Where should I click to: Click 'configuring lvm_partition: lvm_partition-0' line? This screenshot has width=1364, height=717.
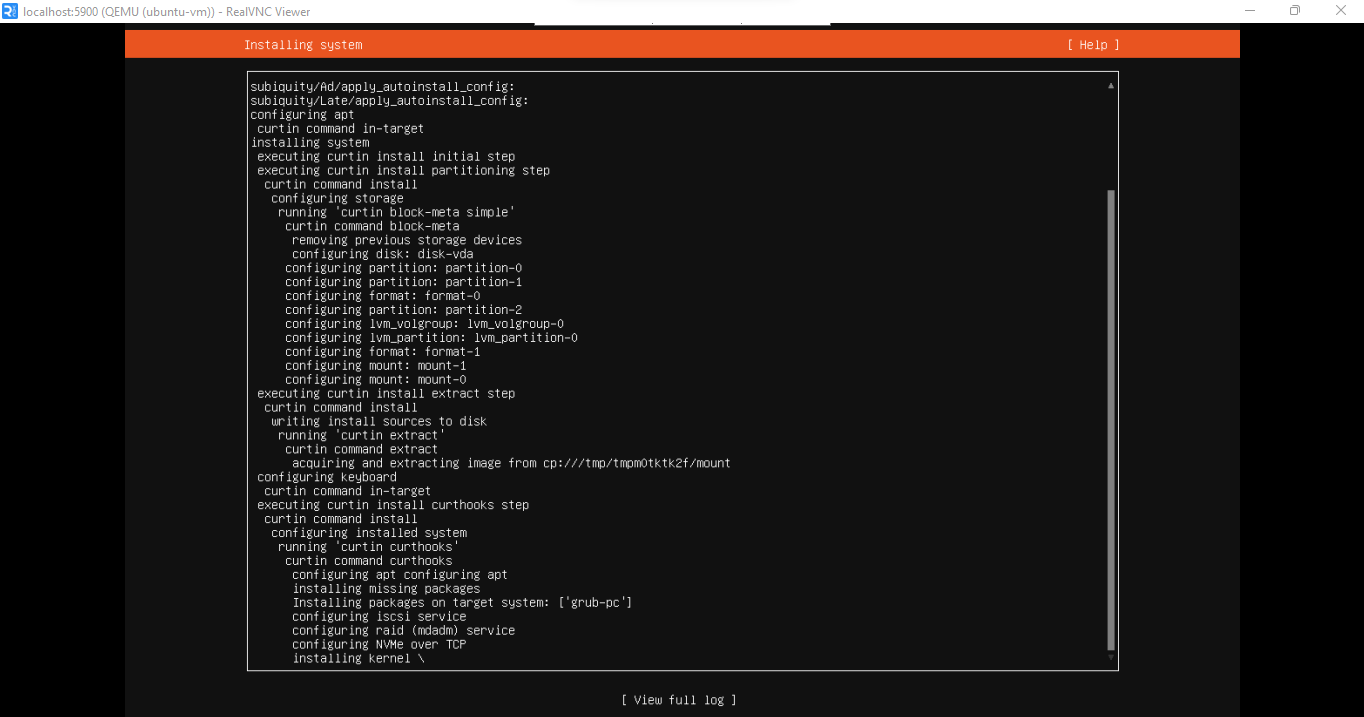[x=431, y=339]
